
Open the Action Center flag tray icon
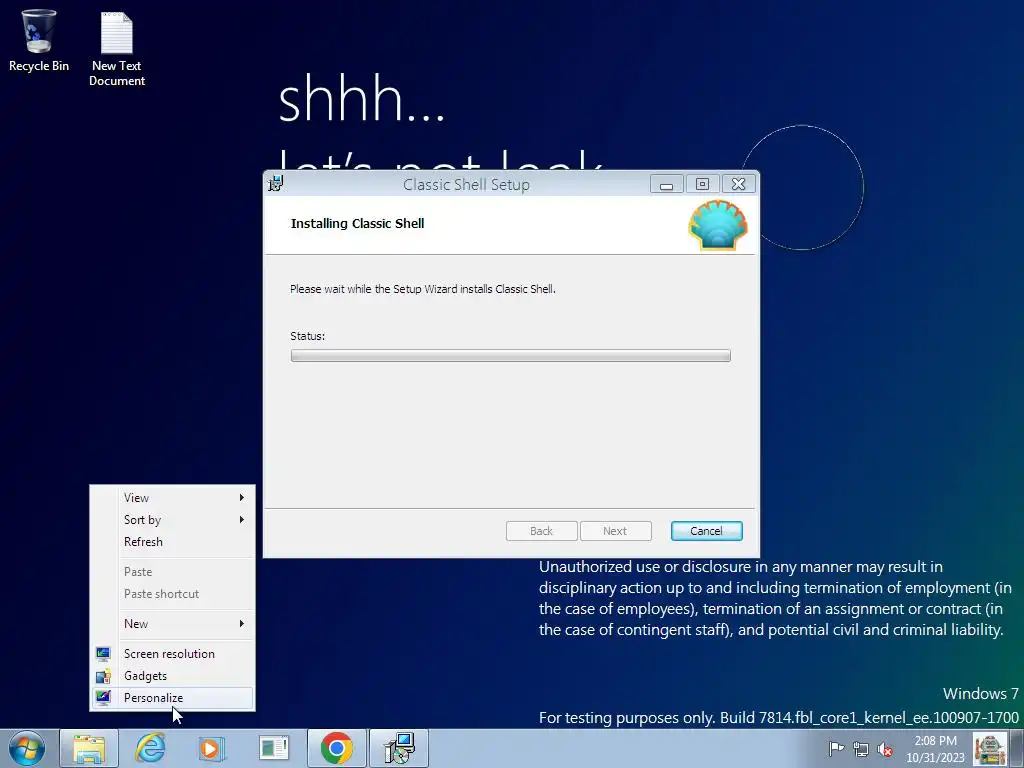[x=836, y=748]
